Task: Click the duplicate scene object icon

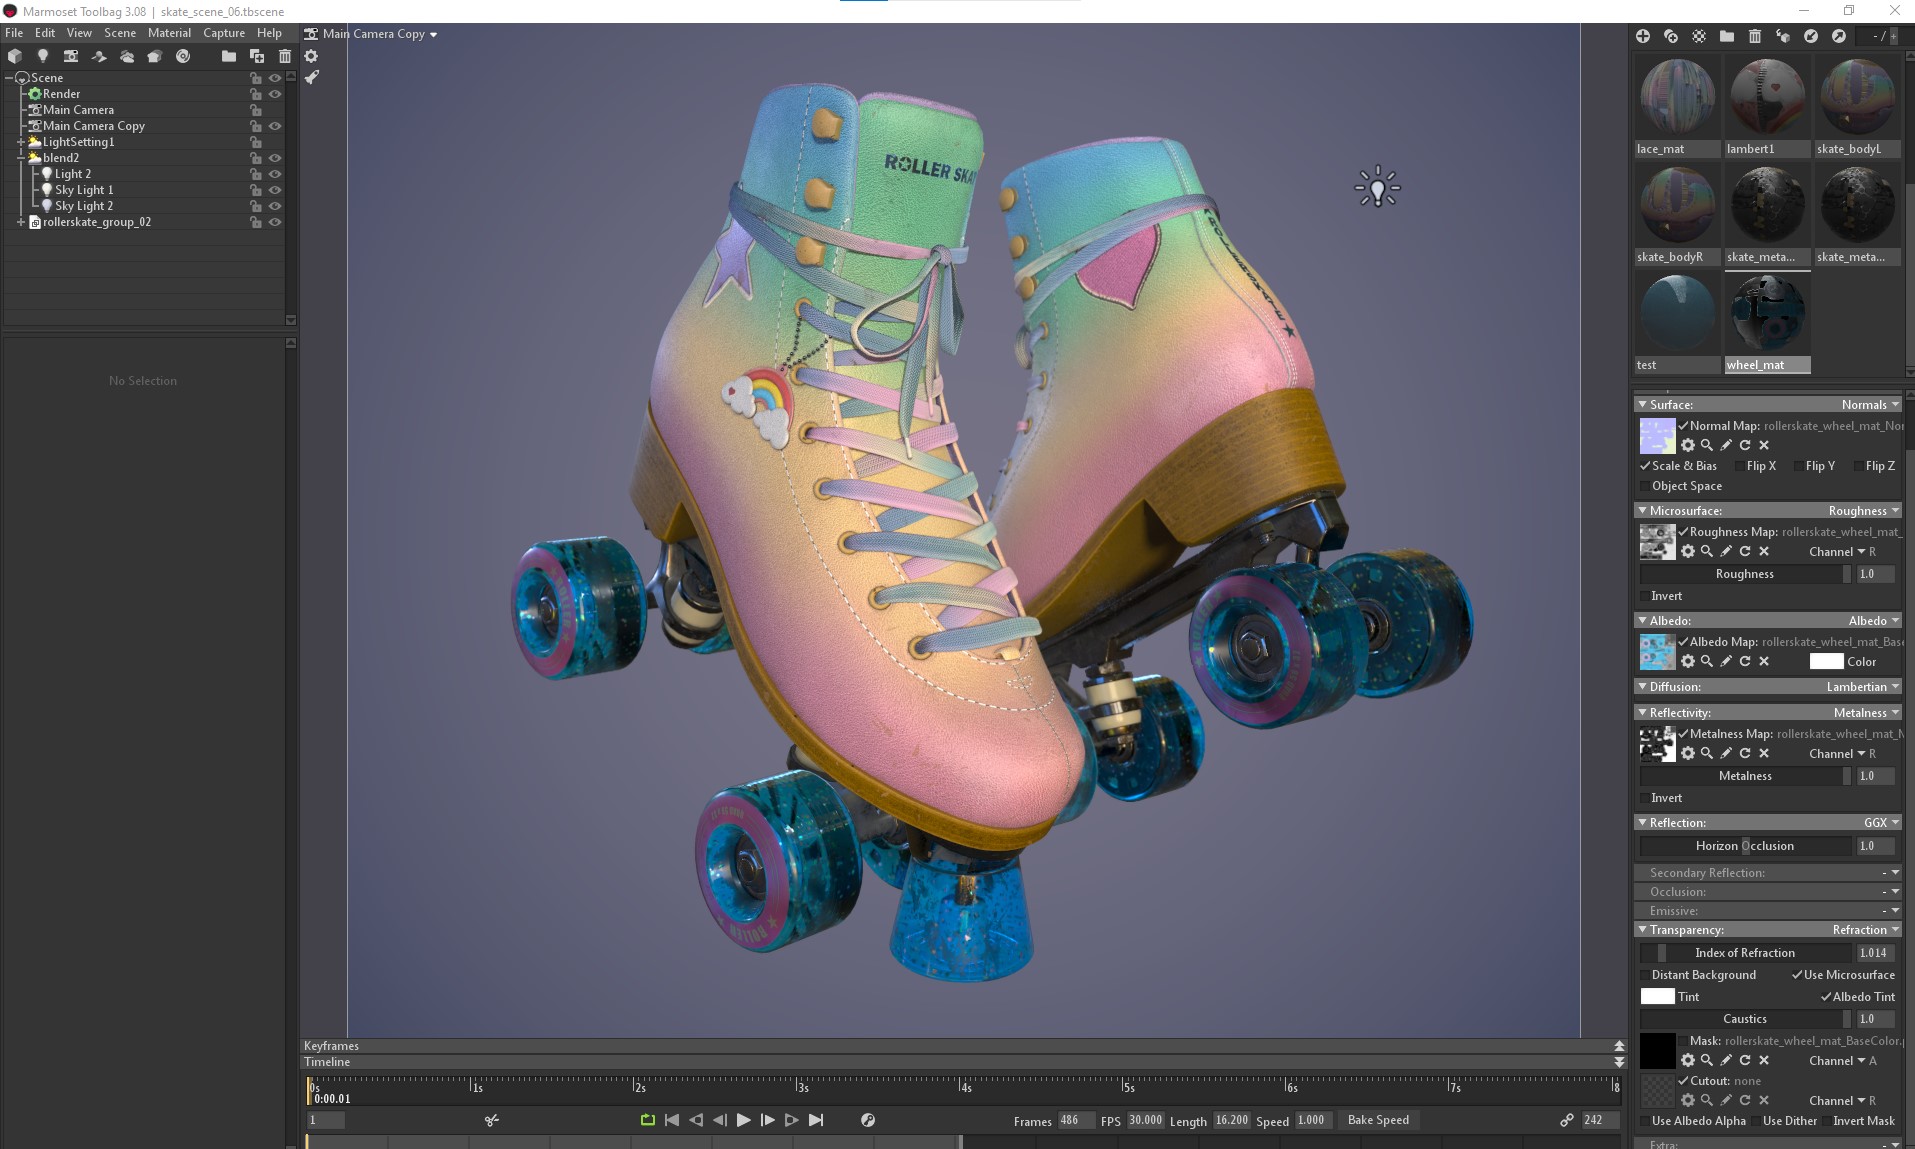Action: tap(257, 56)
